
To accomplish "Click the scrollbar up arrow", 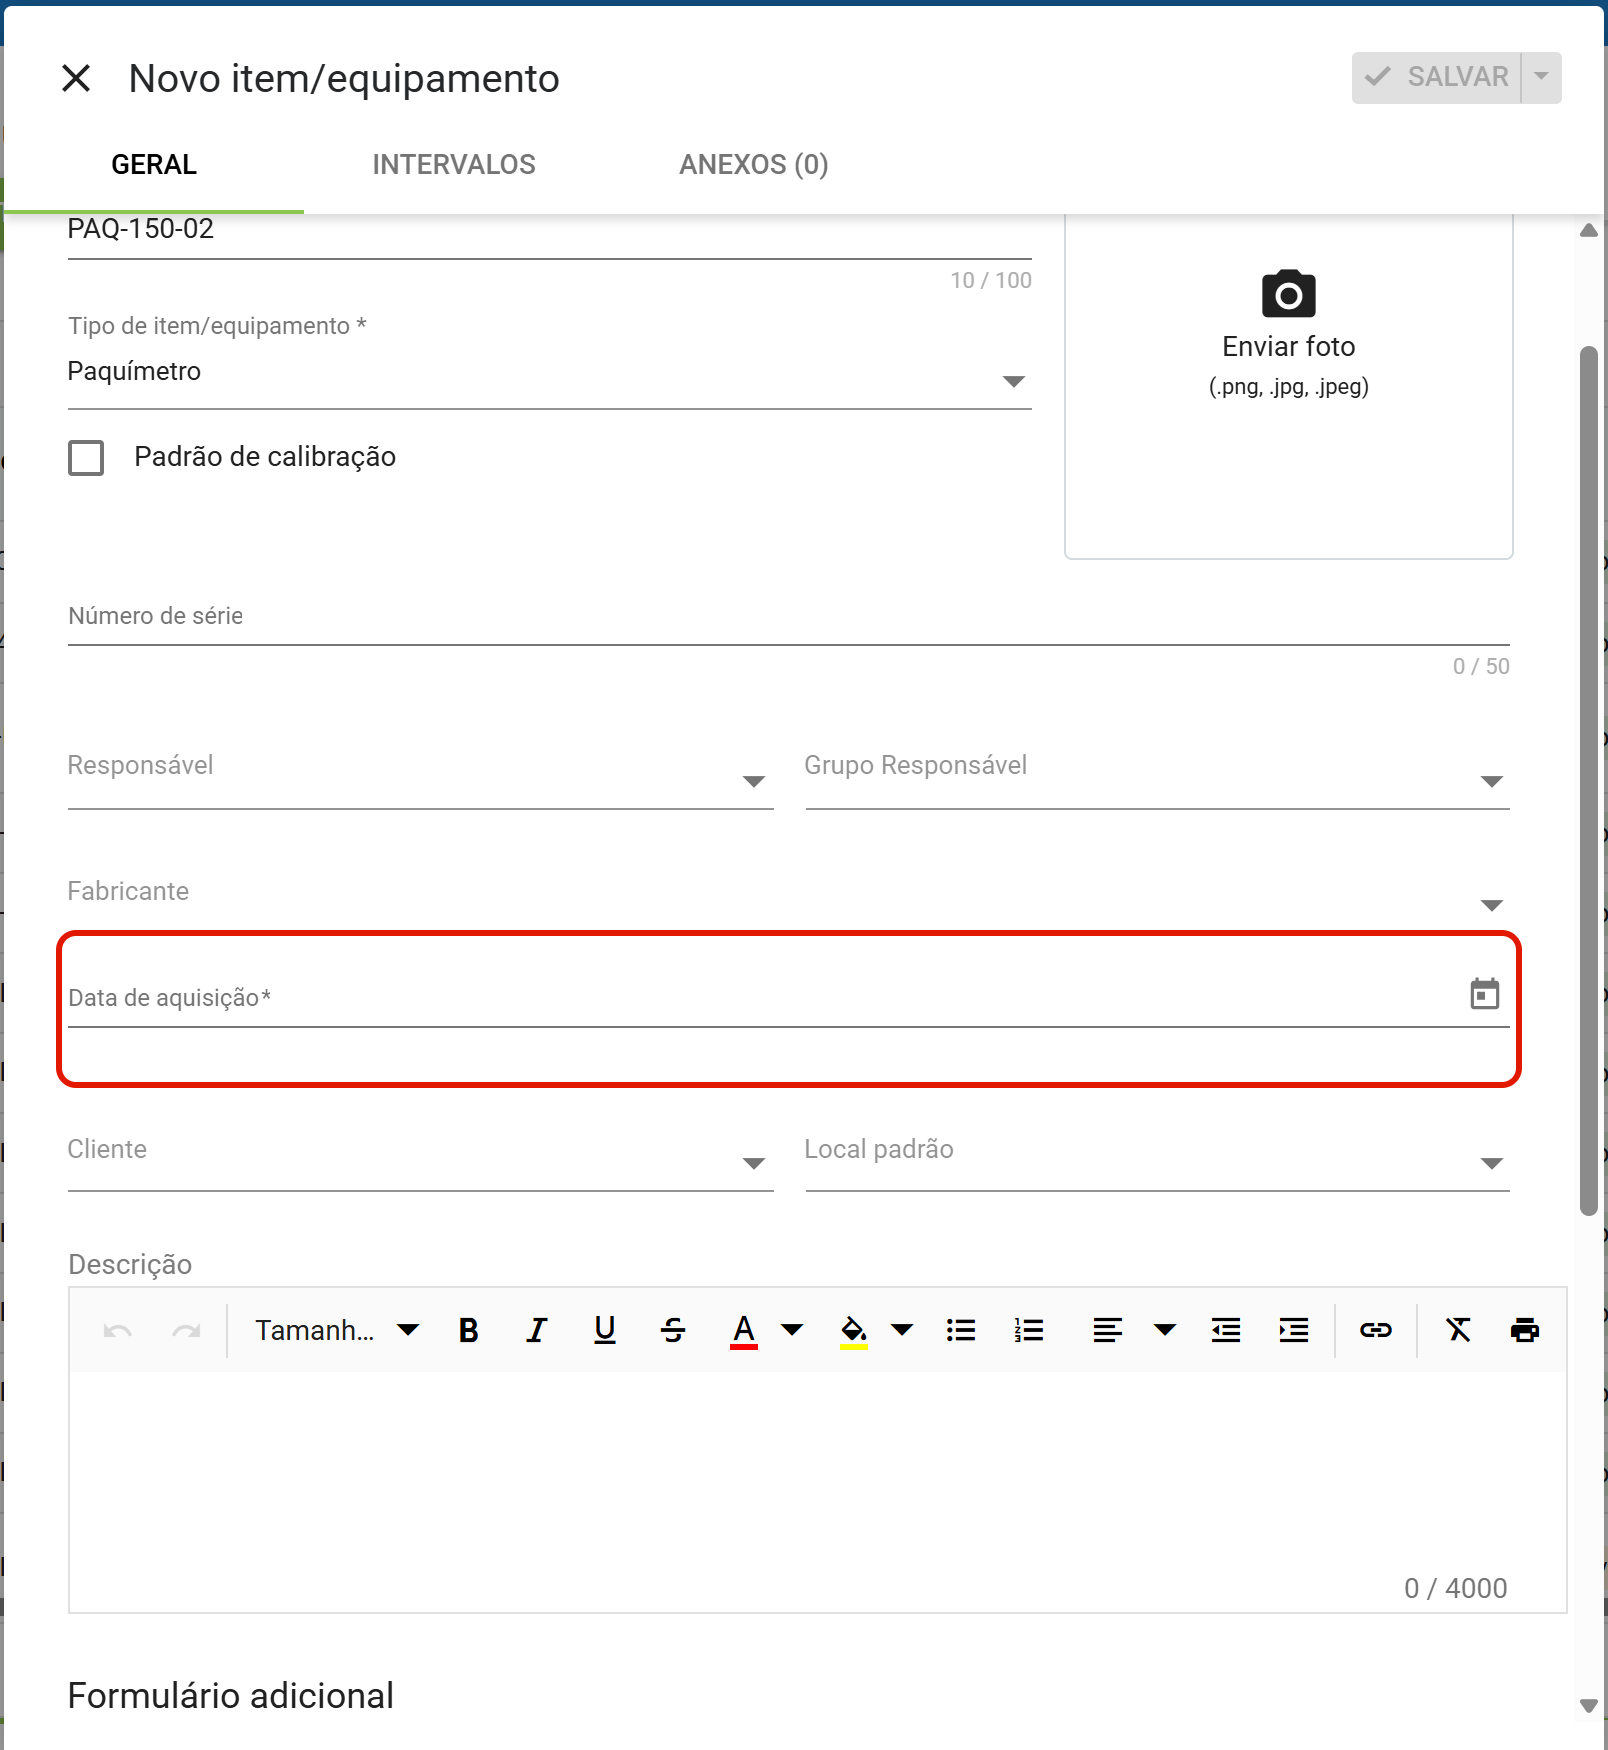I will pos(1588,231).
